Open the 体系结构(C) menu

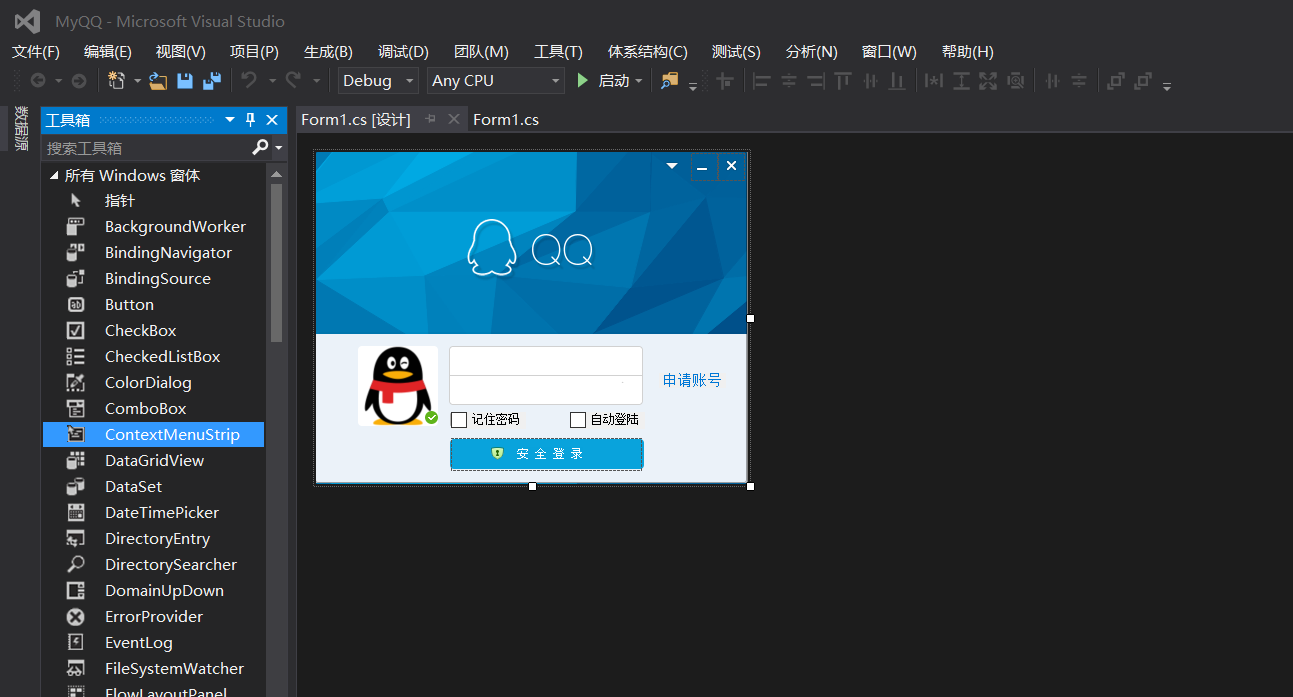(x=648, y=52)
